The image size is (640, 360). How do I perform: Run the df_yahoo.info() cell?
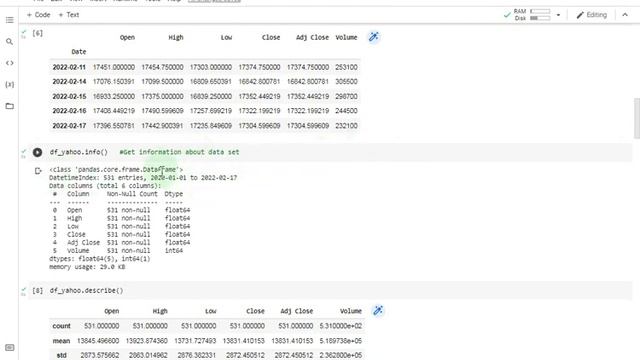tap(37, 152)
